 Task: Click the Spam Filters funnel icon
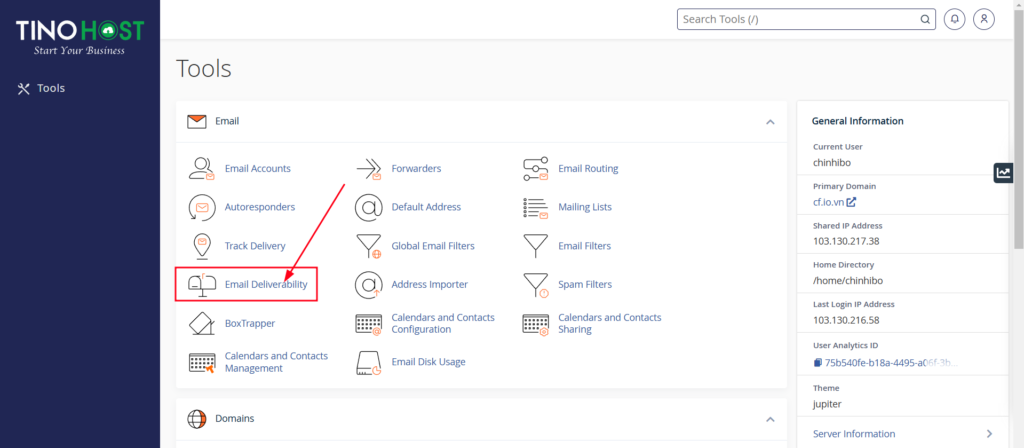click(536, 285)
